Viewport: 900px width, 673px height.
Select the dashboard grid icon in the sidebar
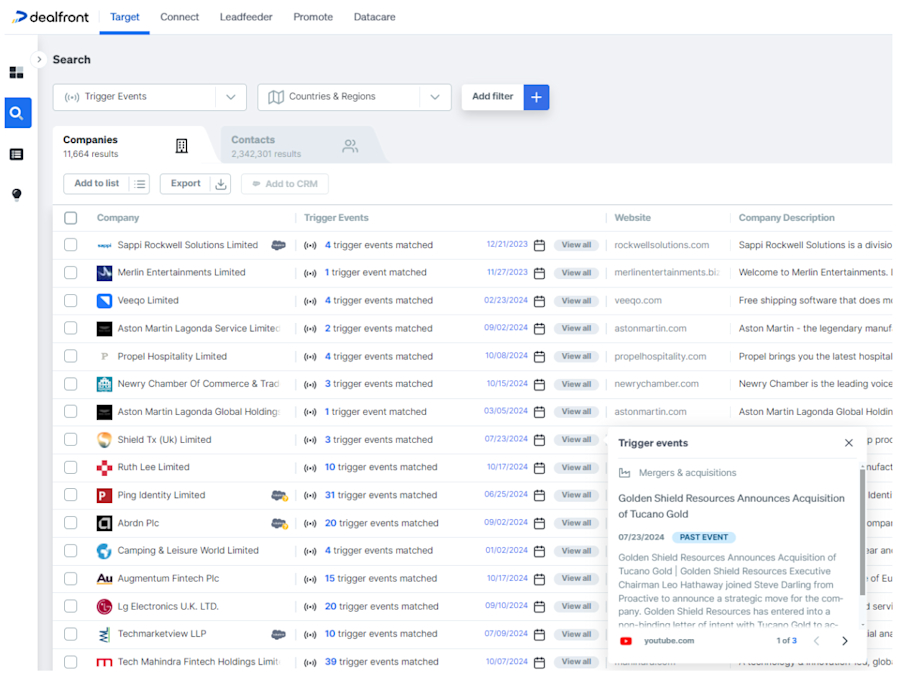tap(16, 72)
